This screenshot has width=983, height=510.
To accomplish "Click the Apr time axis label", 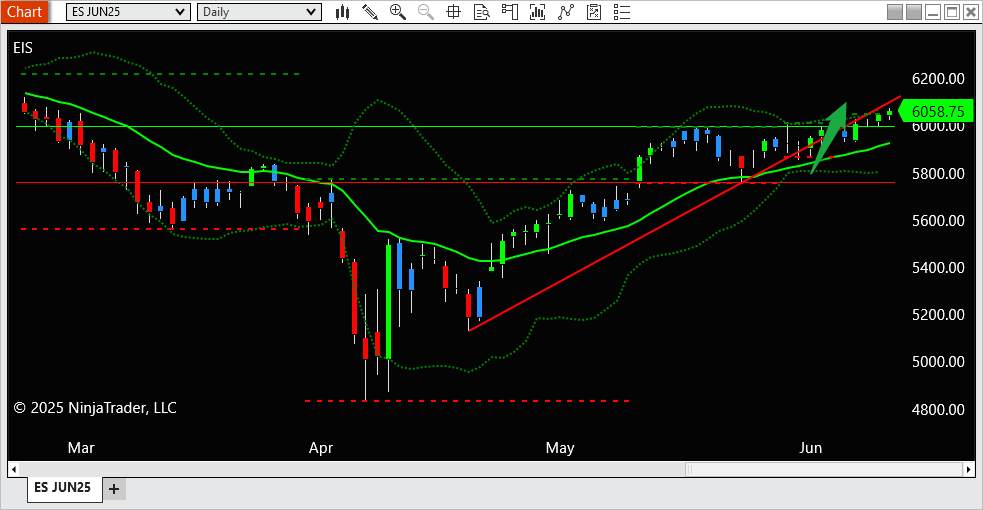I will tap(321, 448).
